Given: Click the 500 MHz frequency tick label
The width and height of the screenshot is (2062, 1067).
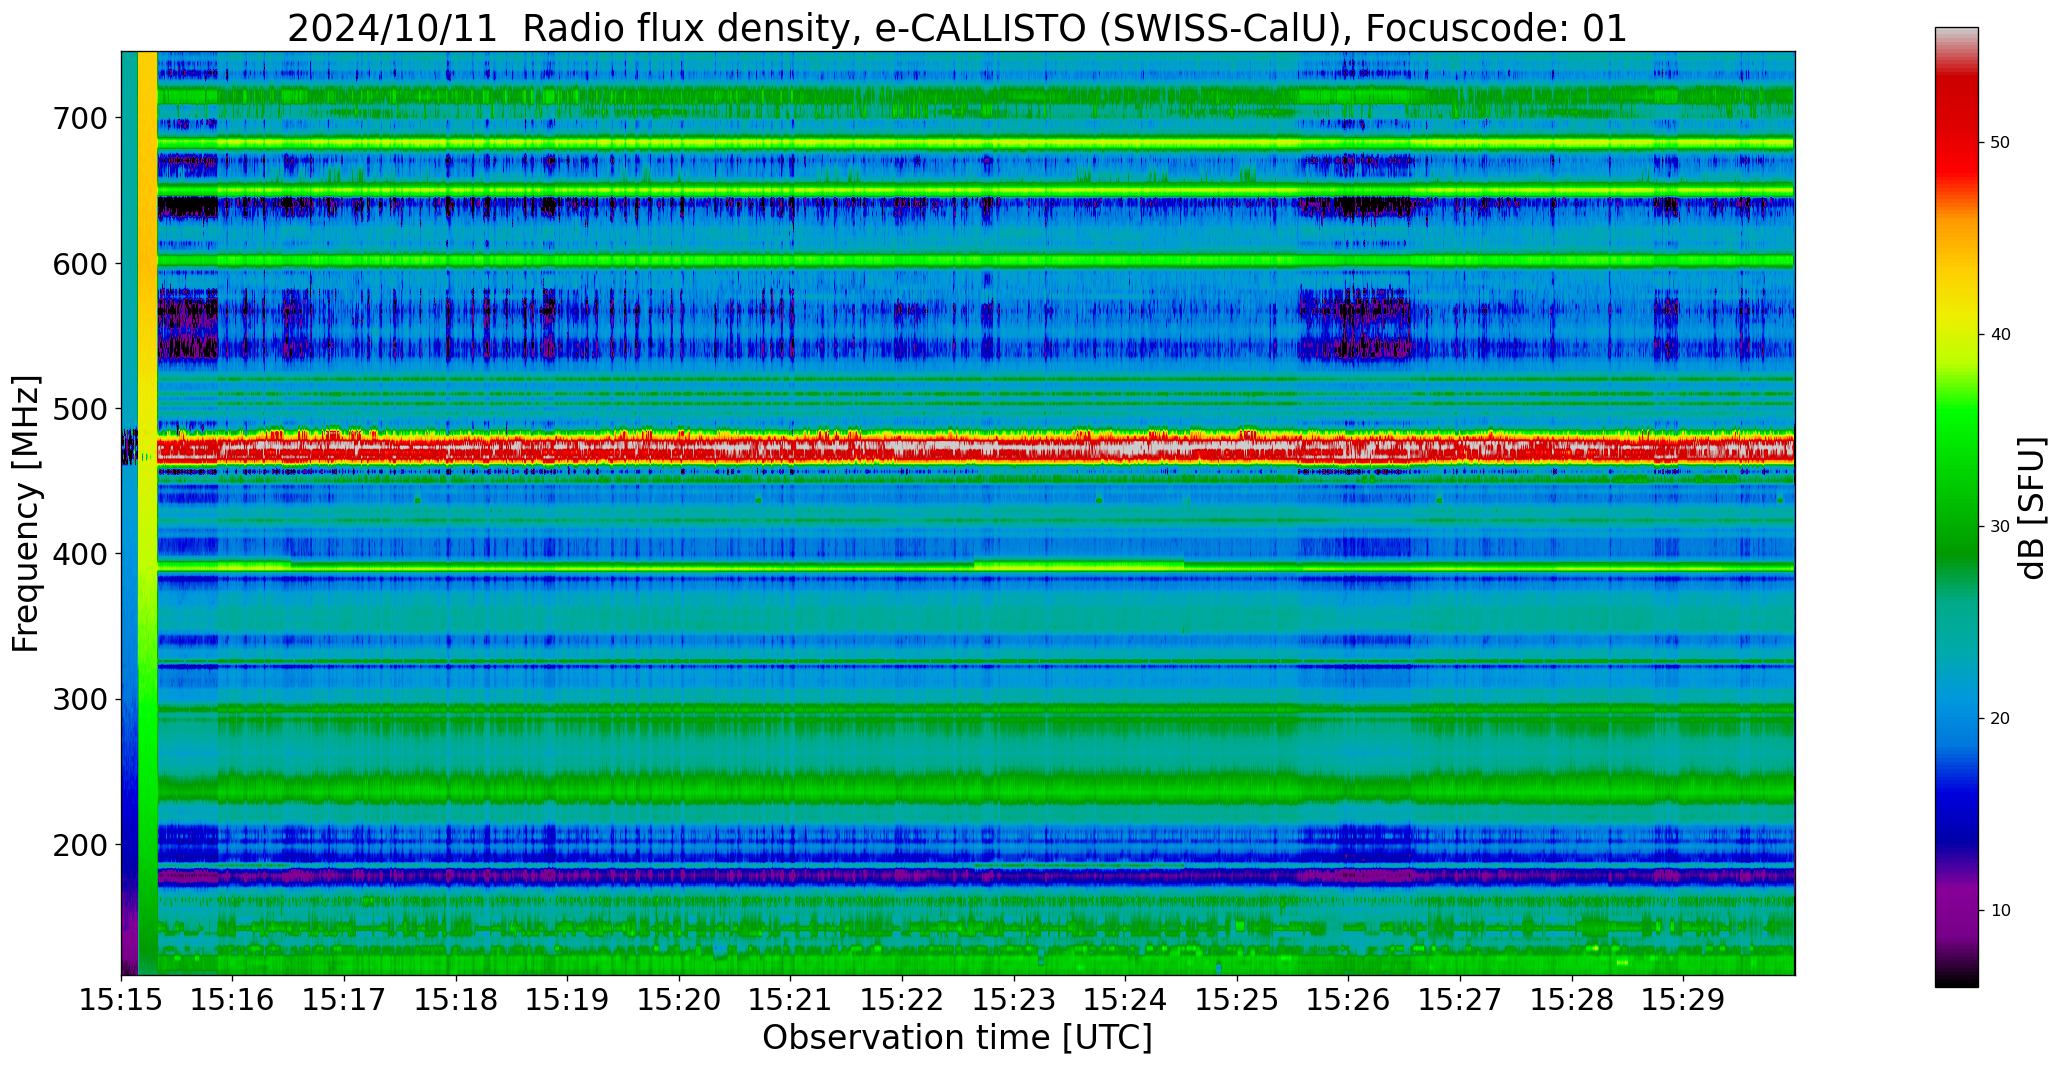Looking at the screenshot, I should click(79, 409).
